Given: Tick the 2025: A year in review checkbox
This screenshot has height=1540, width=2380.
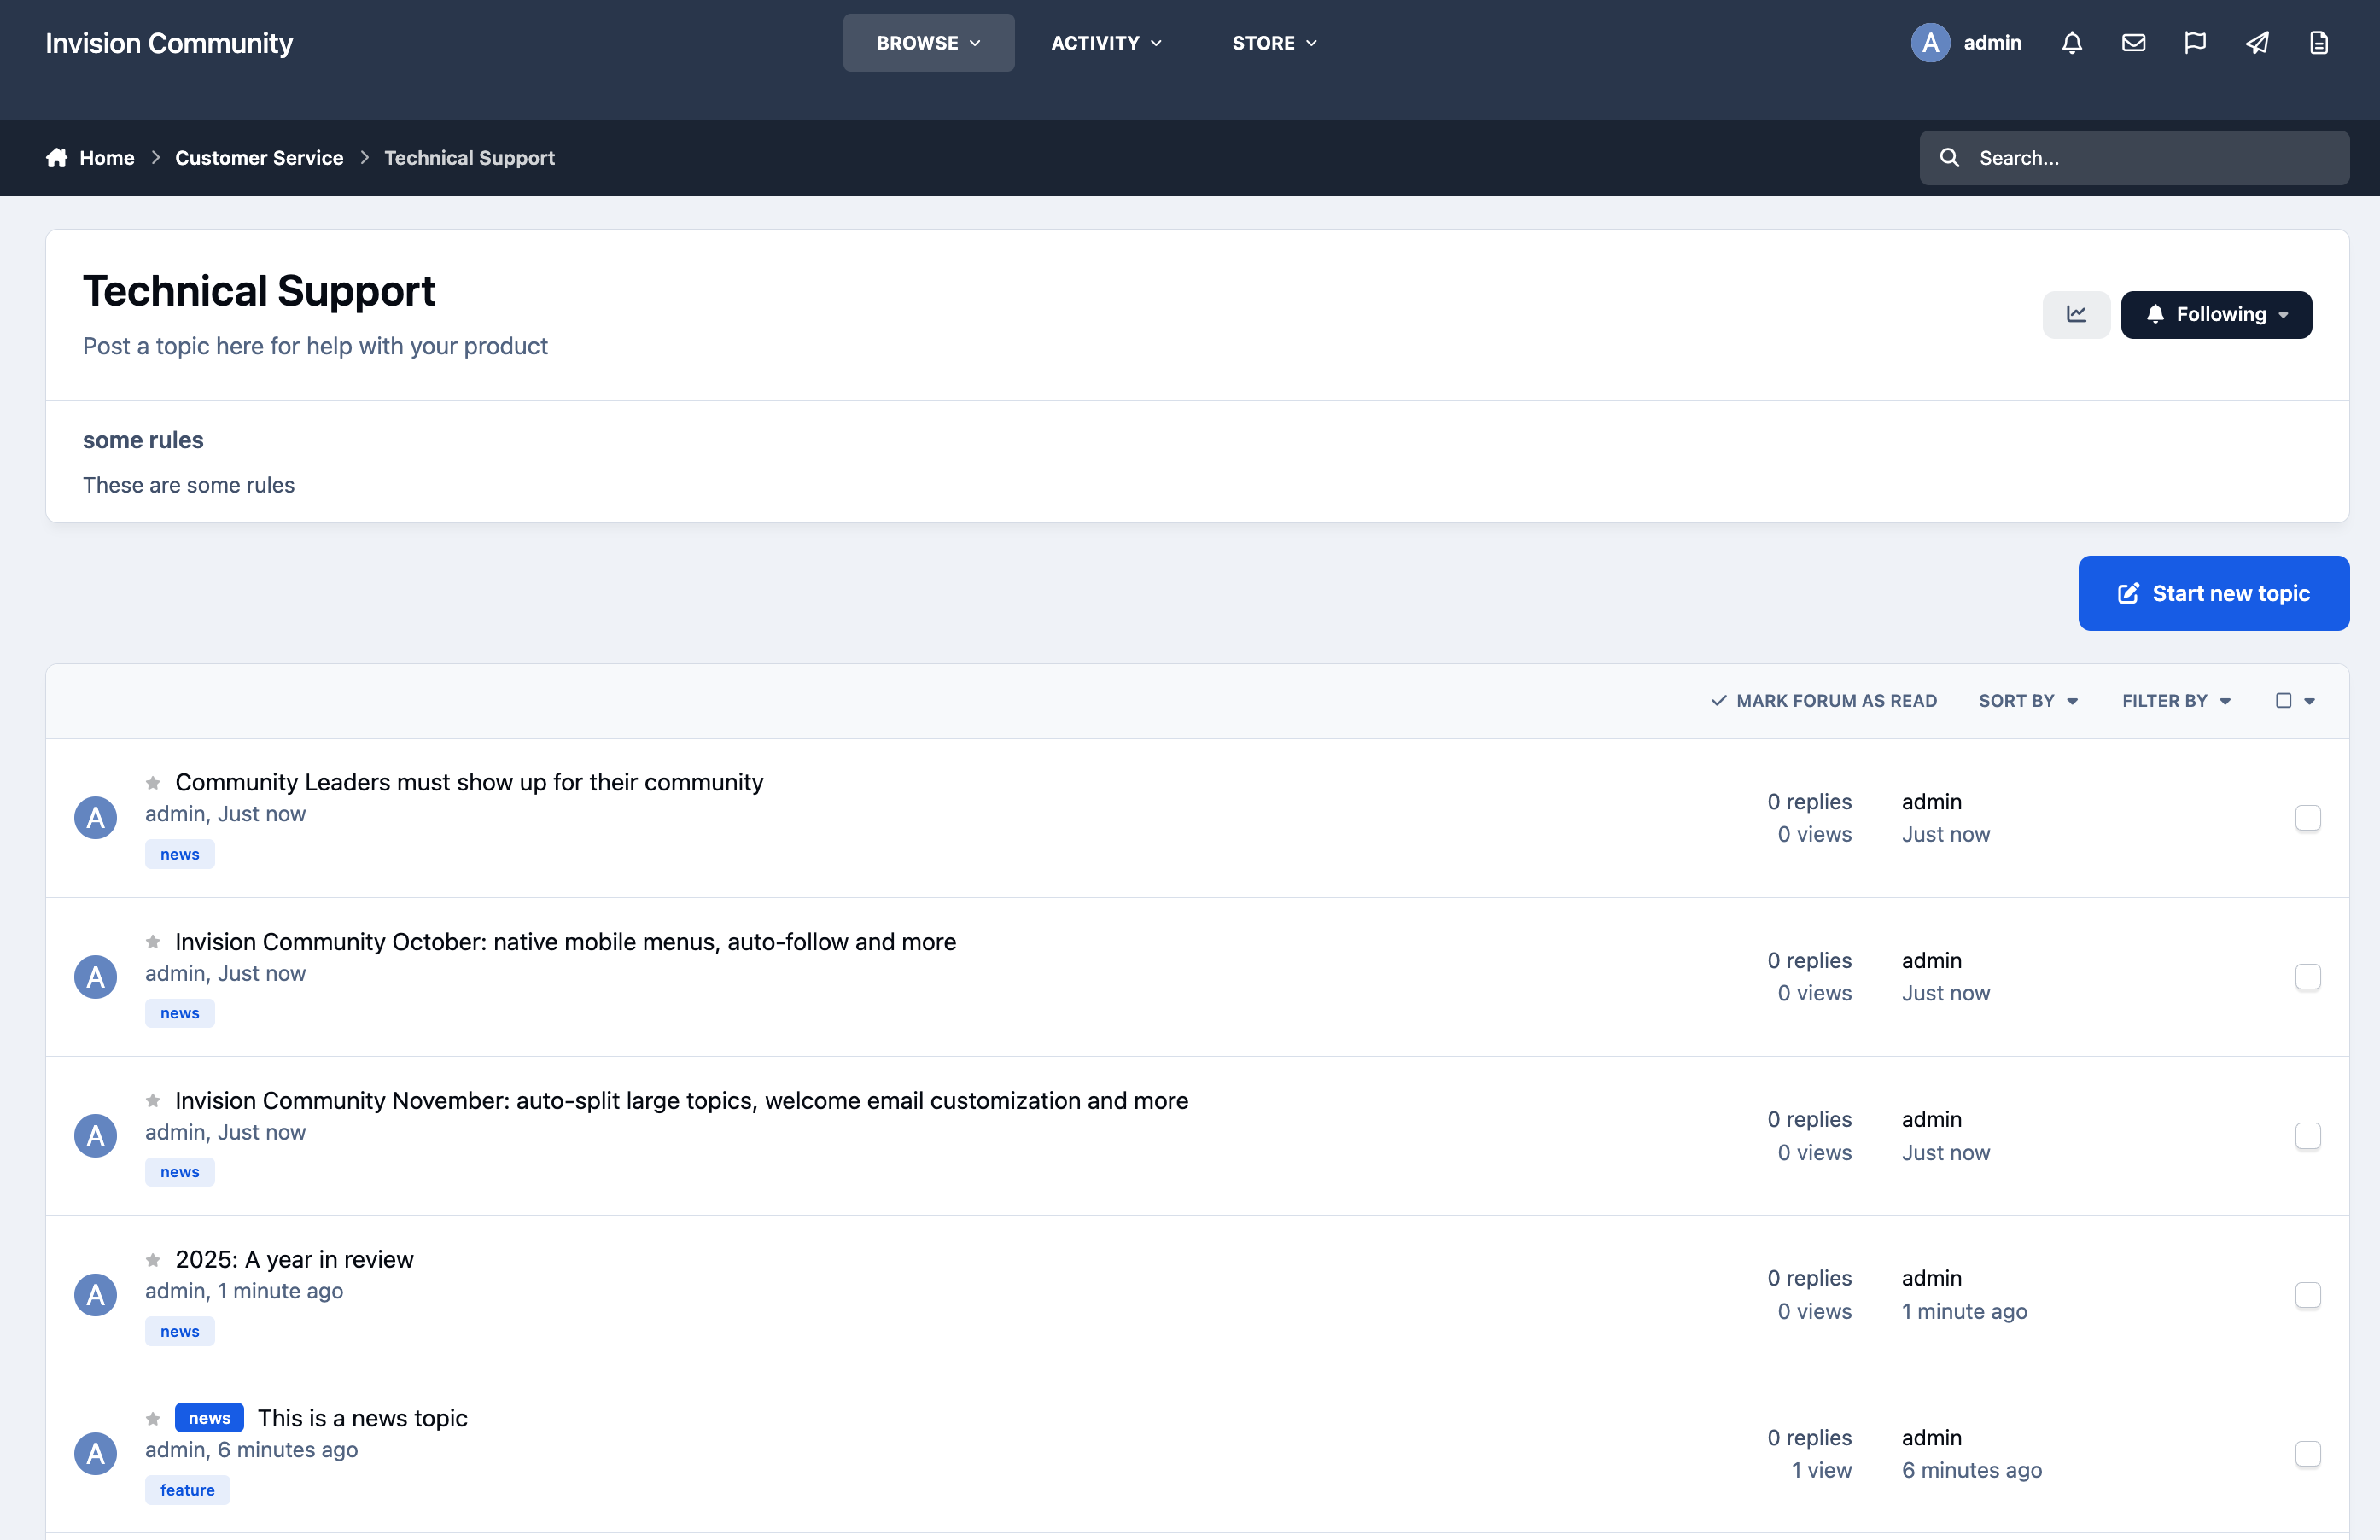Looking at the screenshot, I should tap(2308, 1295).
